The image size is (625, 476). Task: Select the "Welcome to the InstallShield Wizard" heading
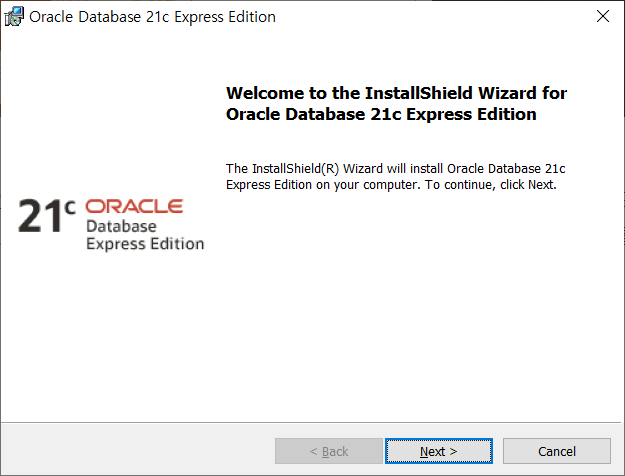click(396, 104)
